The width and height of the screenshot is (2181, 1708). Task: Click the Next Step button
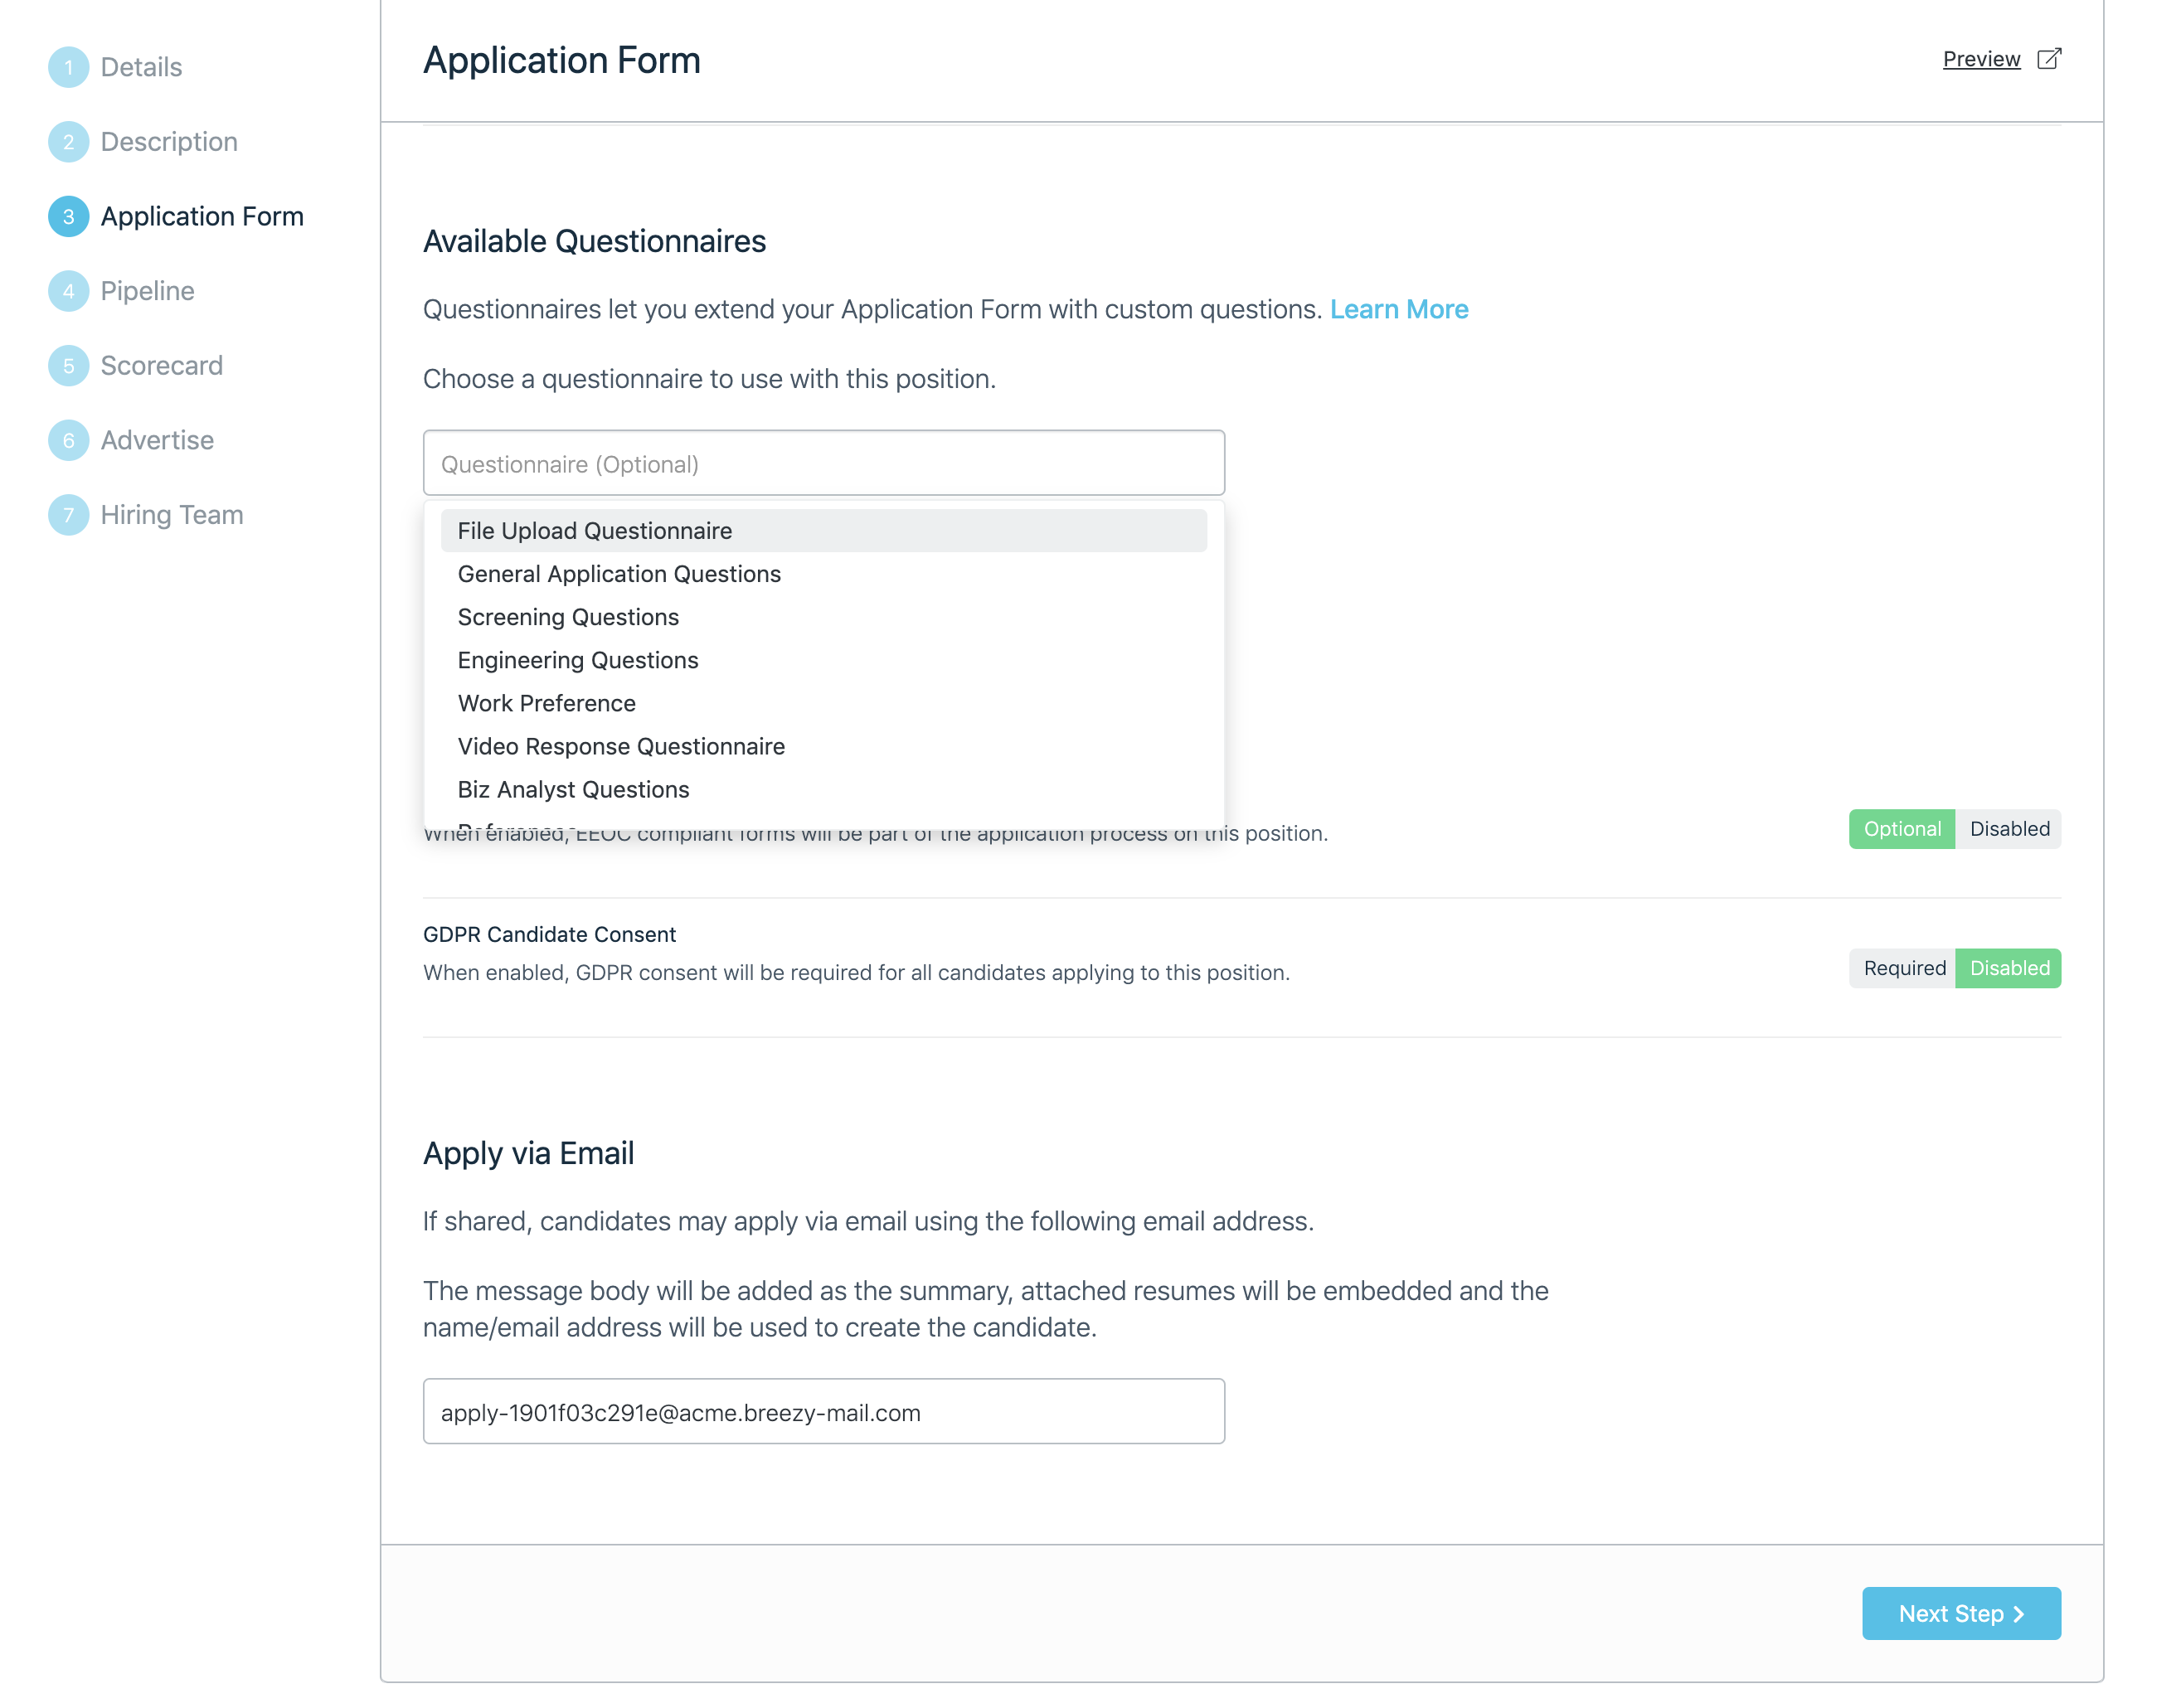(1960, 1613)
